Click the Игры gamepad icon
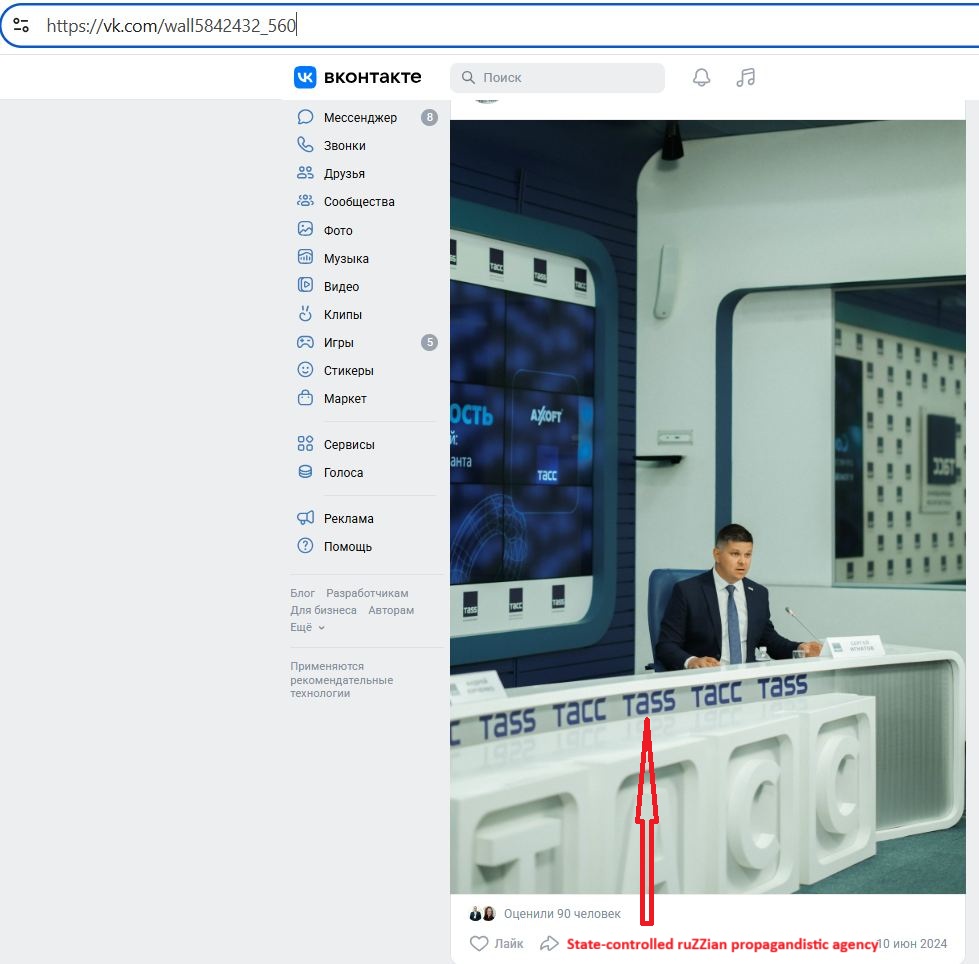The width and height of the screenshot is (979, 964). pyautogui.click(x=306, y=342)
